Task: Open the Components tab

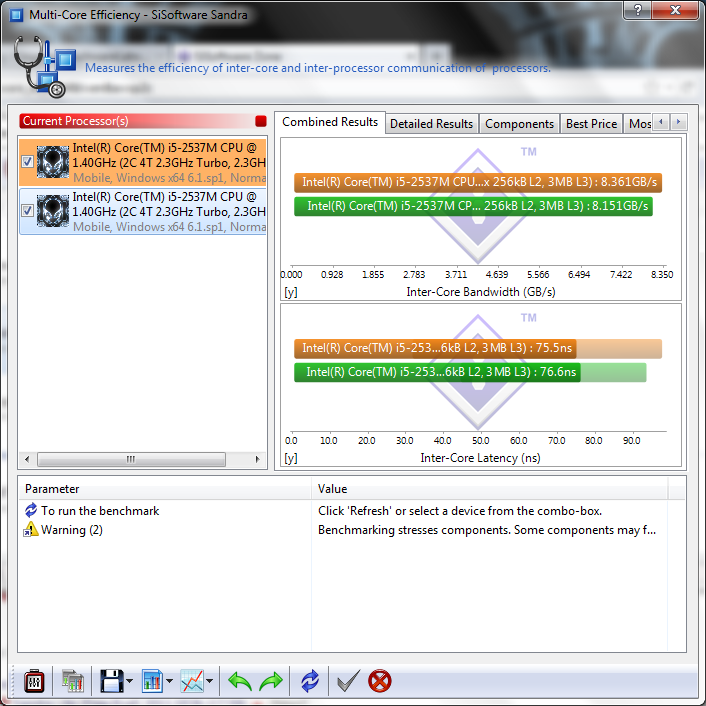Action: click(x=519, y=124)
